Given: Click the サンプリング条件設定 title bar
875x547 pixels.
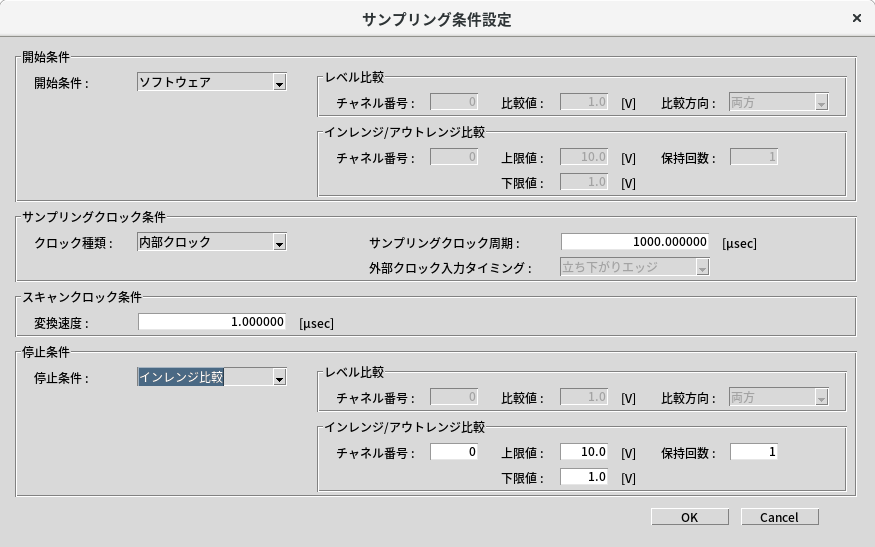Looking at the screenshot, I should click(x=436, y=19).
